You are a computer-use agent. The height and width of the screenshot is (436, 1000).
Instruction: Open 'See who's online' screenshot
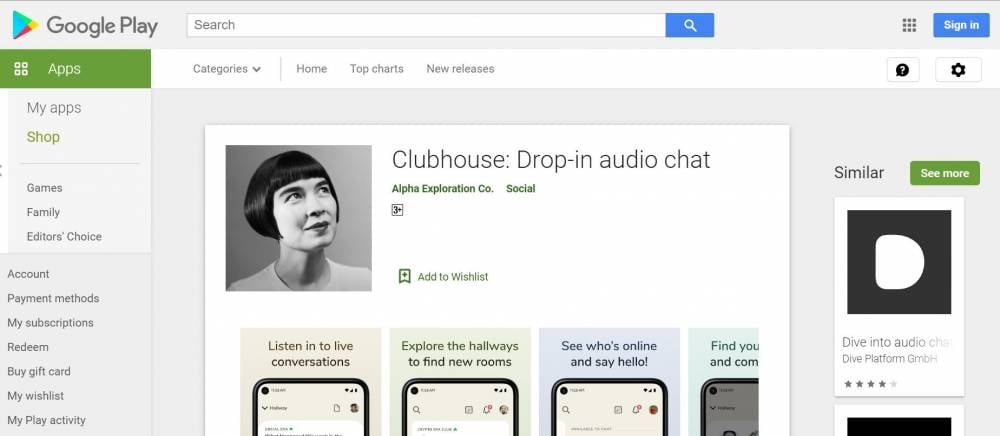609,382
